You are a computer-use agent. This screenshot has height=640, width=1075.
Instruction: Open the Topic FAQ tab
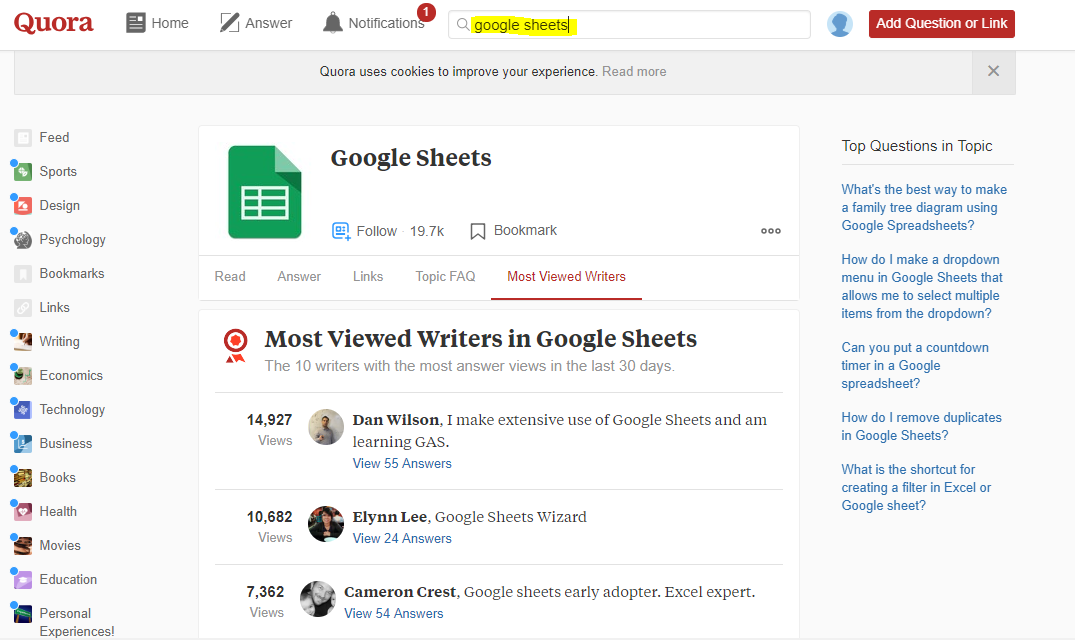pyautogui.click(x=445, y=277)
